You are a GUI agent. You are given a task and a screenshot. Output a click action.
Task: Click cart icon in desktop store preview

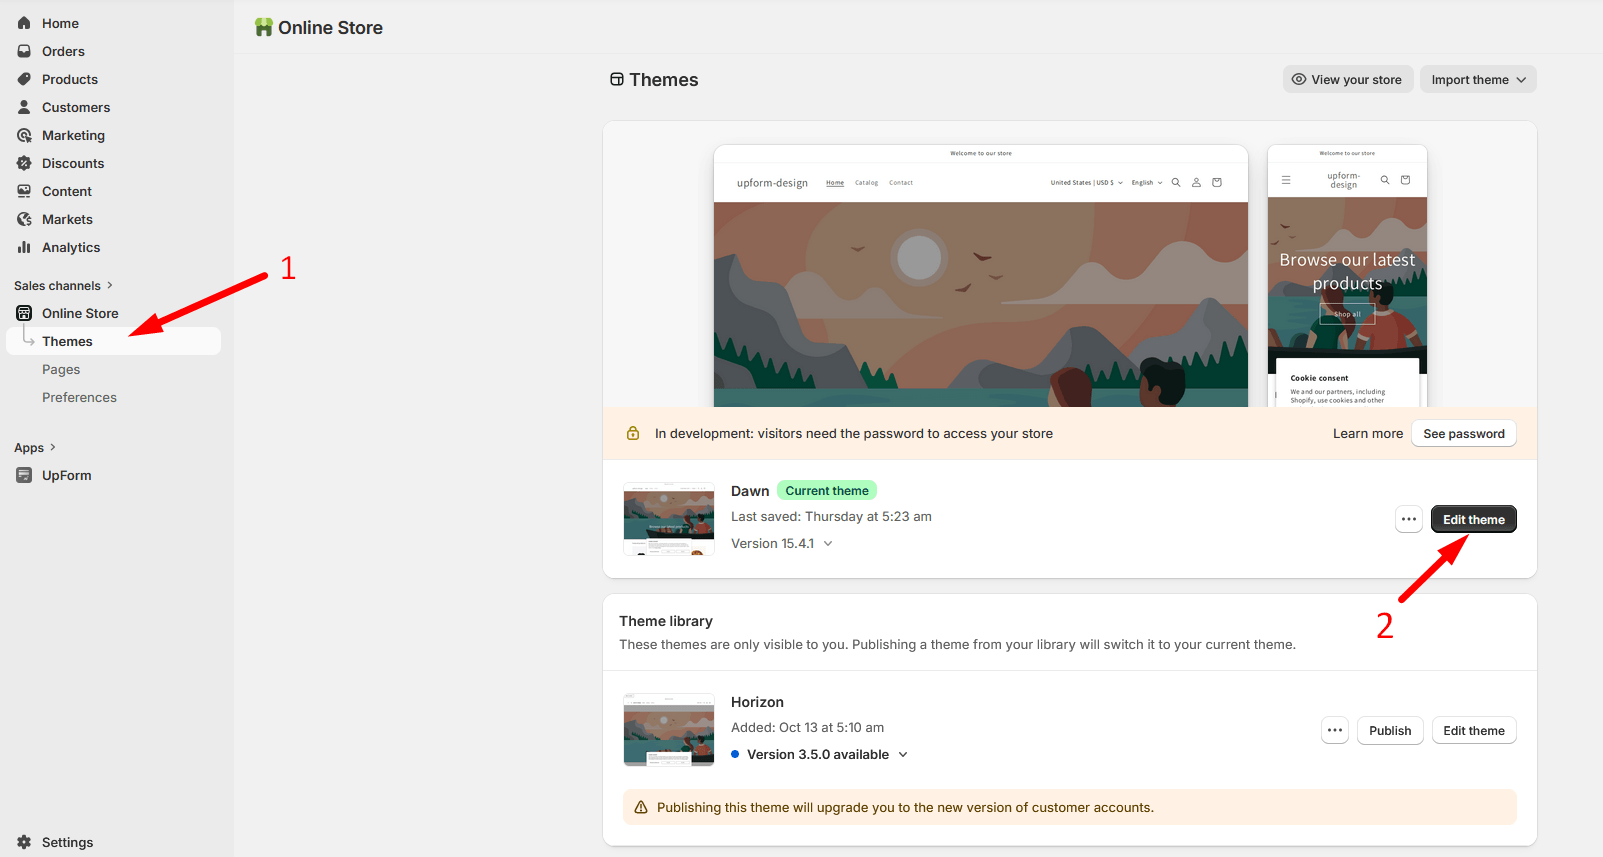pyautogui.click(x=1217, y=182)
